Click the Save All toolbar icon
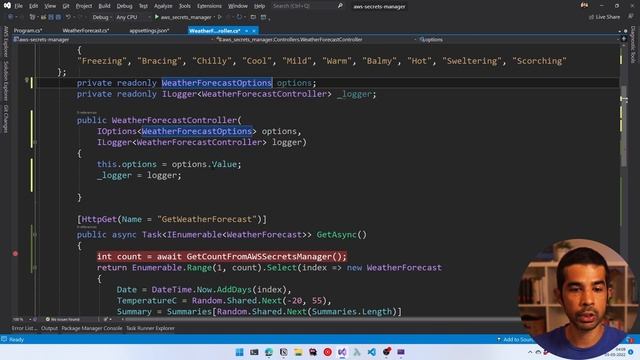Screen dimensions: 640x360 click(x=58, y=17)
